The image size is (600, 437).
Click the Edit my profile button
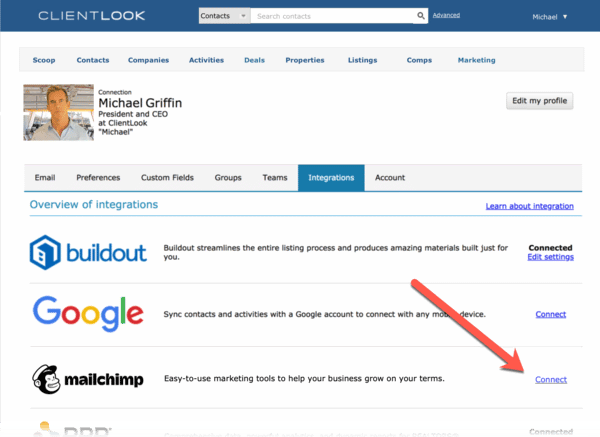(540, 101)
